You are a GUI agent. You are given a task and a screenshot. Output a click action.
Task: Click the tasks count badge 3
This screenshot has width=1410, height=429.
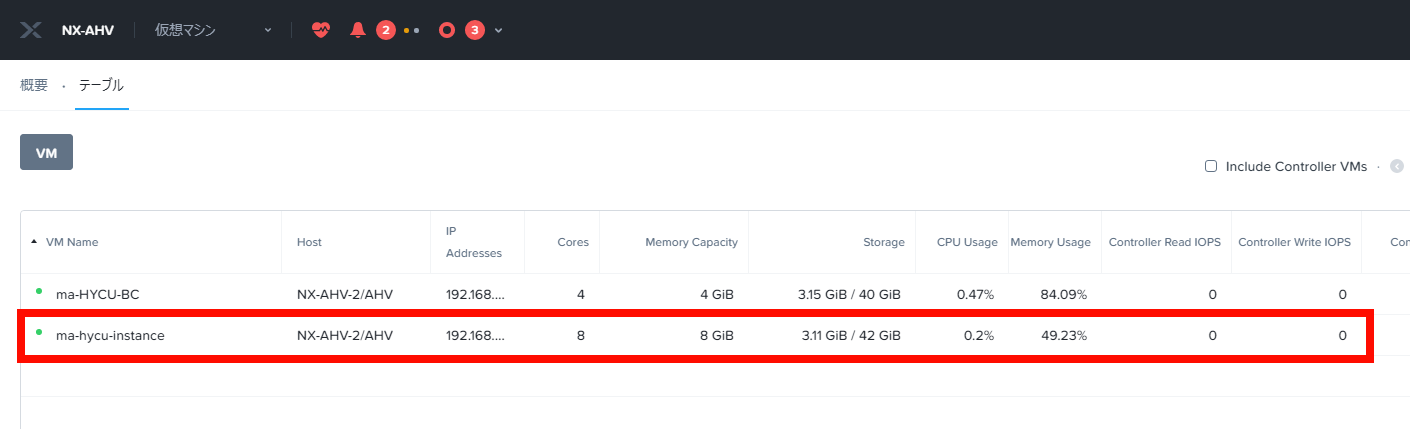pyautogui.click(x=474, y=30)
